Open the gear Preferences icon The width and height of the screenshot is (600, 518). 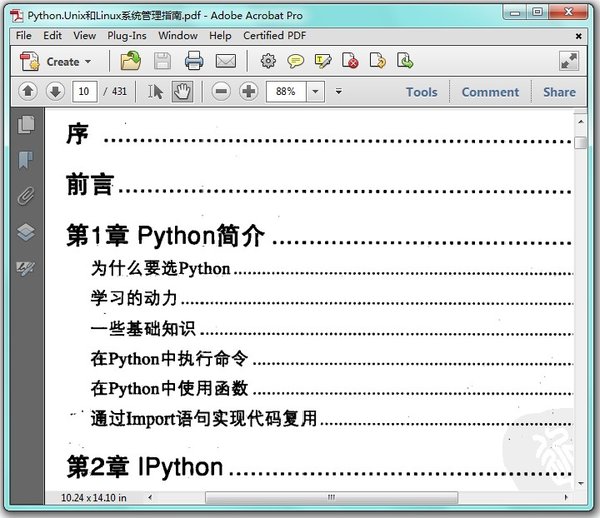click(268, 61)
